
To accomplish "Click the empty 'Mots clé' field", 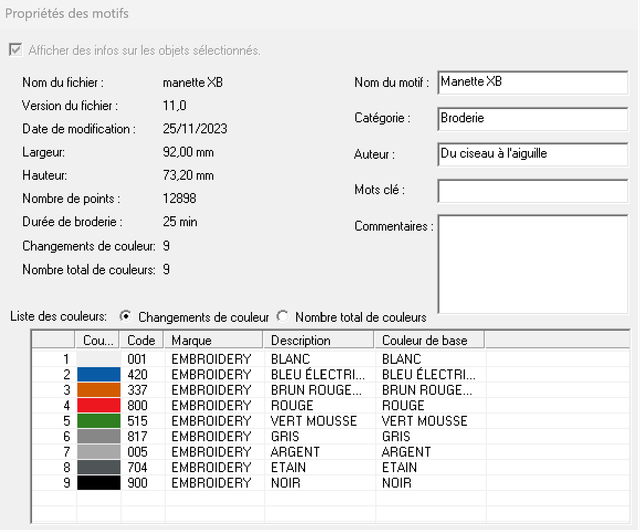I will click(x=533, y=190).
